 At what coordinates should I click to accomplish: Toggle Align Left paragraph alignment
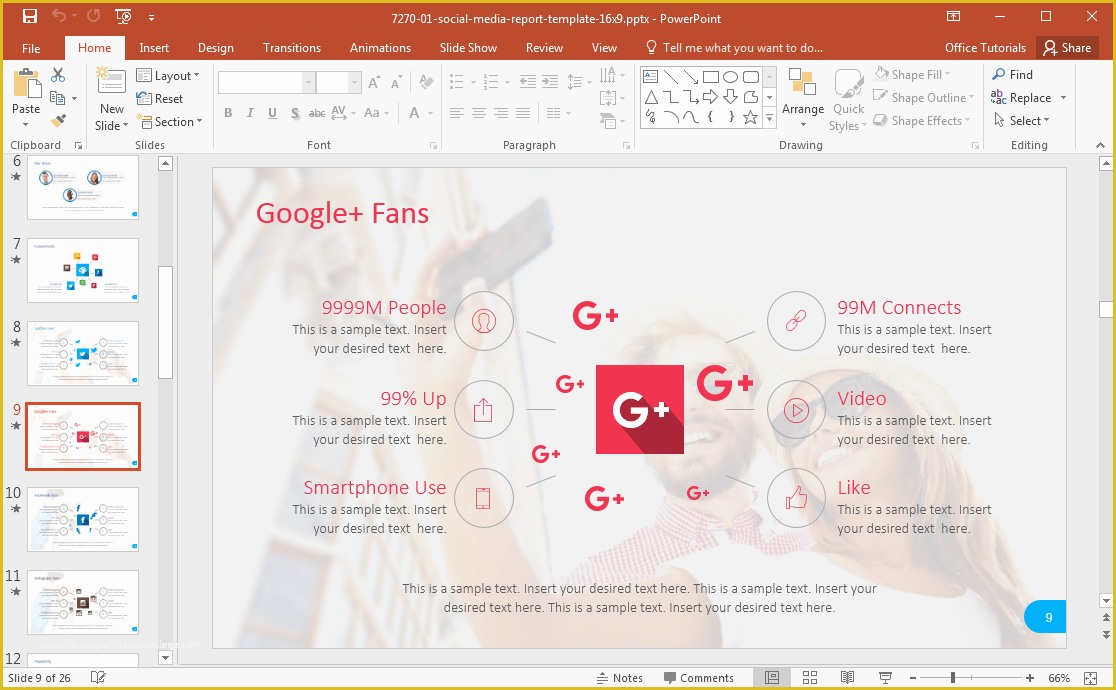click(x=457, y=113)
